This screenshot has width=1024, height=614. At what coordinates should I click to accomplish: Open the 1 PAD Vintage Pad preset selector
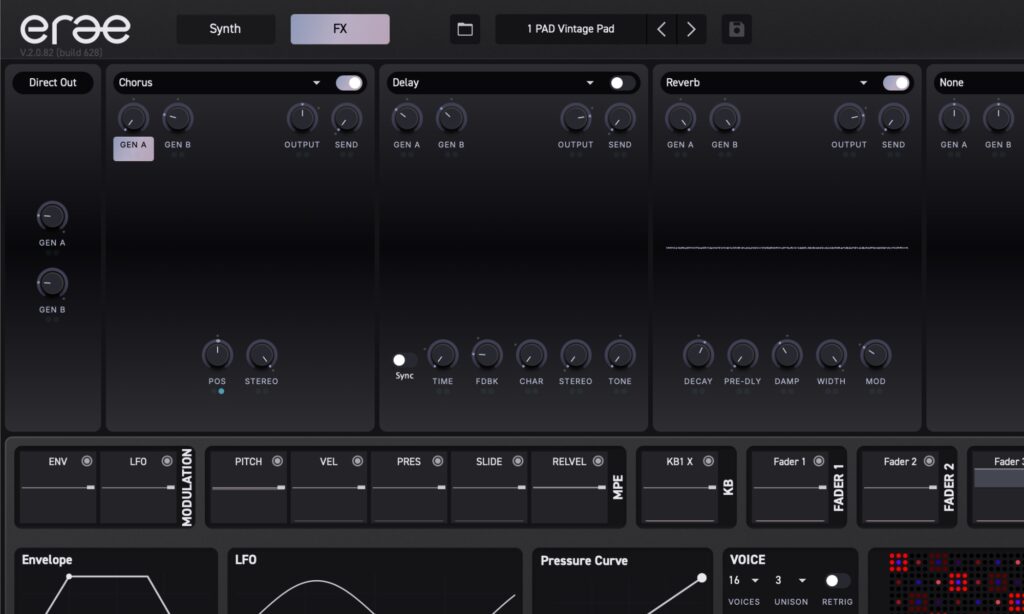tap(571, 29)
